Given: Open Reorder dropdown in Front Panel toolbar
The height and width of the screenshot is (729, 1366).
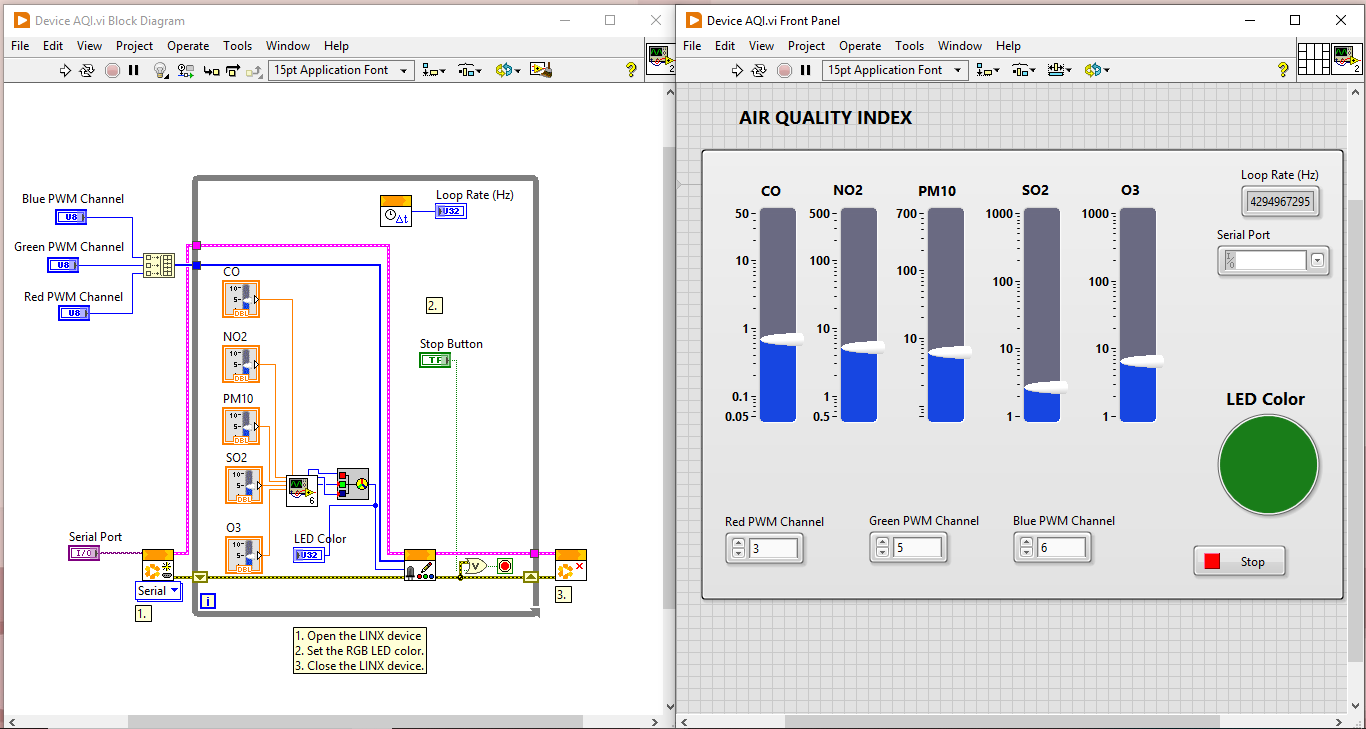Looking at the screenshot, I should pyautogui.click(x=1095, y=70).
